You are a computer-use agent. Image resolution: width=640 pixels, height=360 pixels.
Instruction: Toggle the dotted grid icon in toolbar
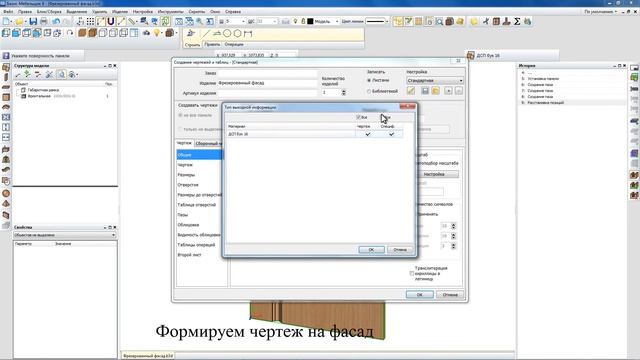pos(91,21)
